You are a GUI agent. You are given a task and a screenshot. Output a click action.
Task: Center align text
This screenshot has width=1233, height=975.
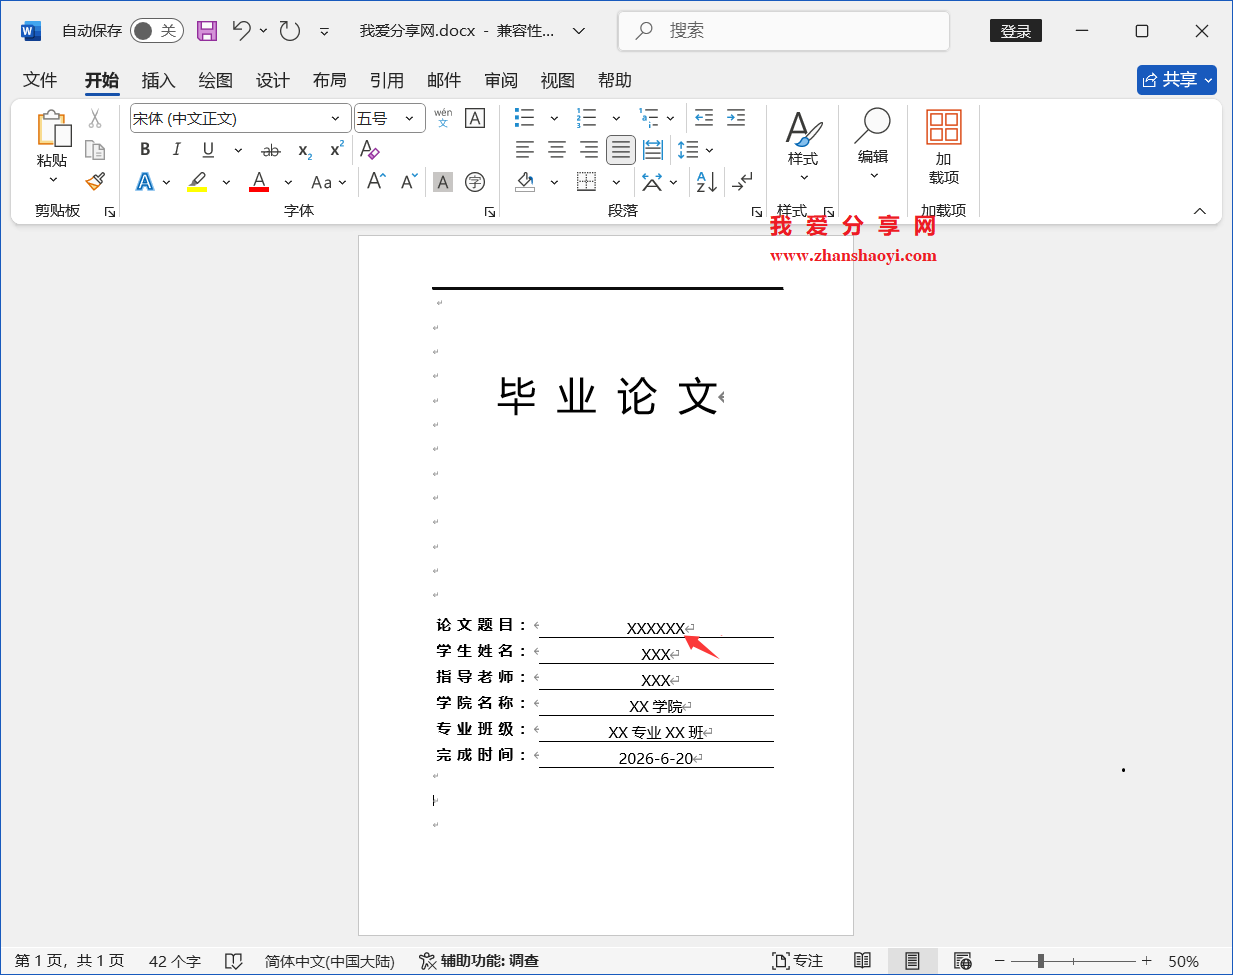pyautogui.click(x=557, y=150)
